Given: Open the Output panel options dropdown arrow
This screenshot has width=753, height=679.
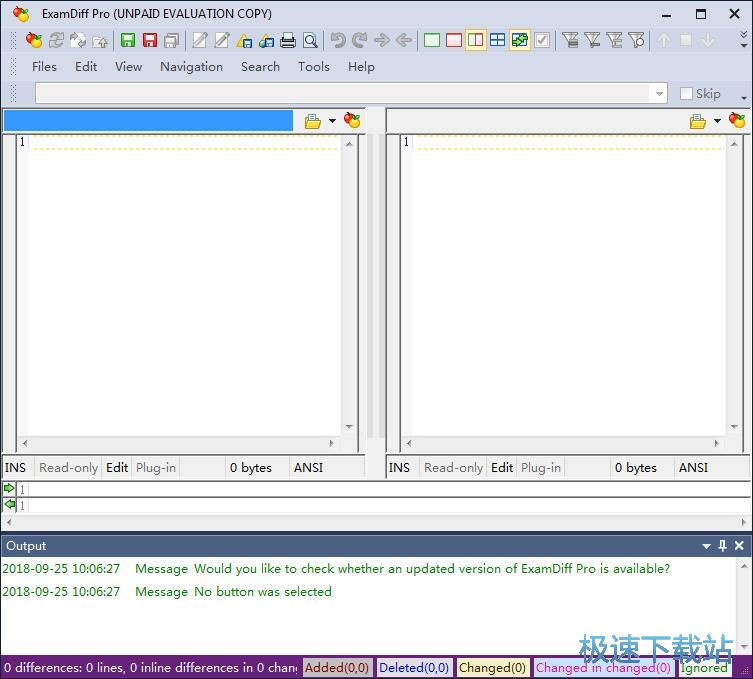Looking at the screenshot, I should (707, 546).
